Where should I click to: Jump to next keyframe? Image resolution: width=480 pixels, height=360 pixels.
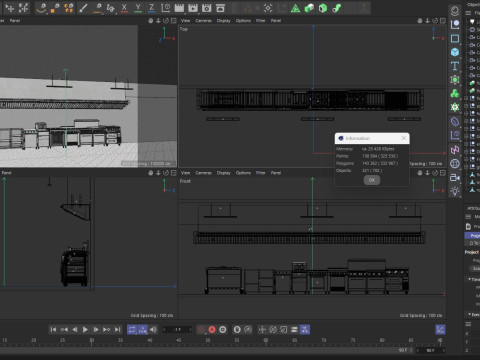tap(107, 330)
